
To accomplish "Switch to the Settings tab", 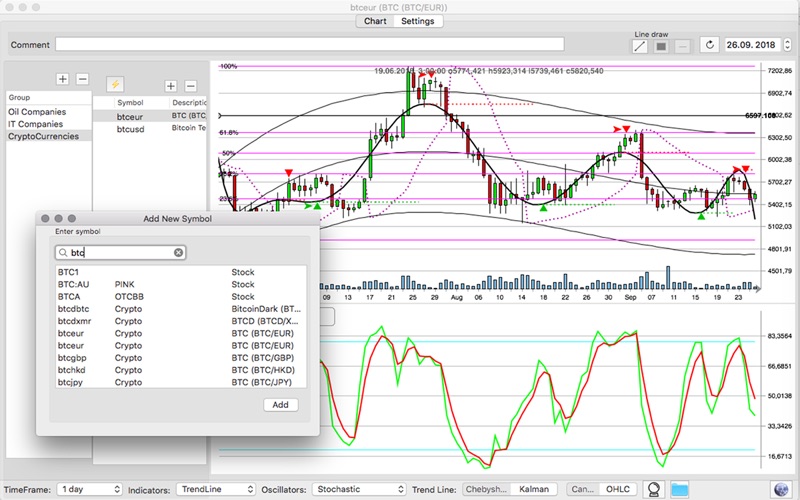I will click(418, 21).
